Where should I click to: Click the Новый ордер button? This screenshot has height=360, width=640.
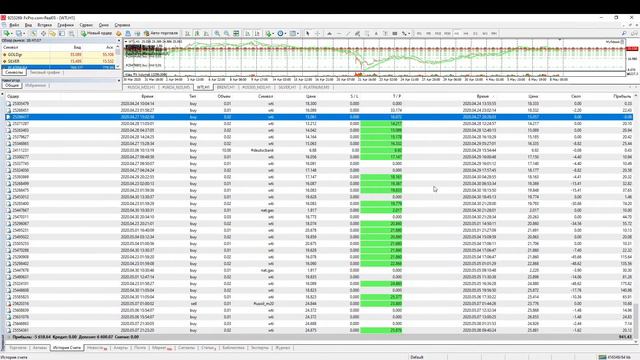coord(97,33)
